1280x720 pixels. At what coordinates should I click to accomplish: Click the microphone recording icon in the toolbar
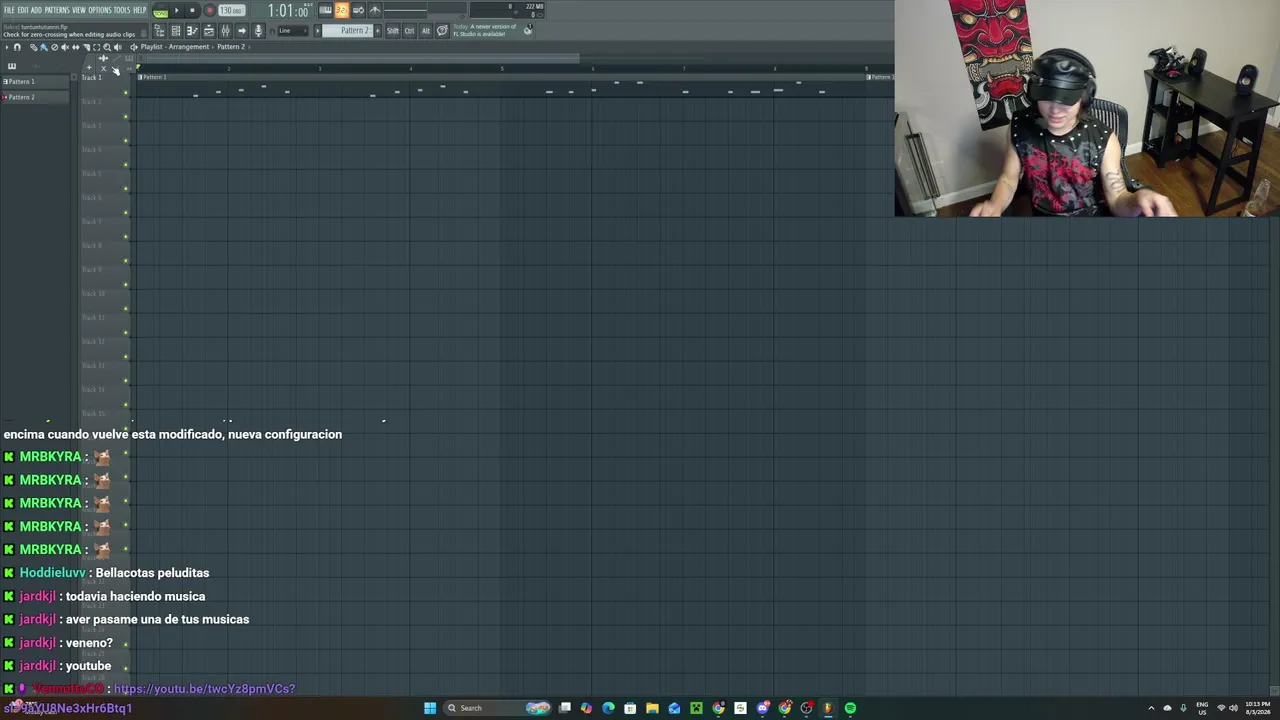click(258, 31)
